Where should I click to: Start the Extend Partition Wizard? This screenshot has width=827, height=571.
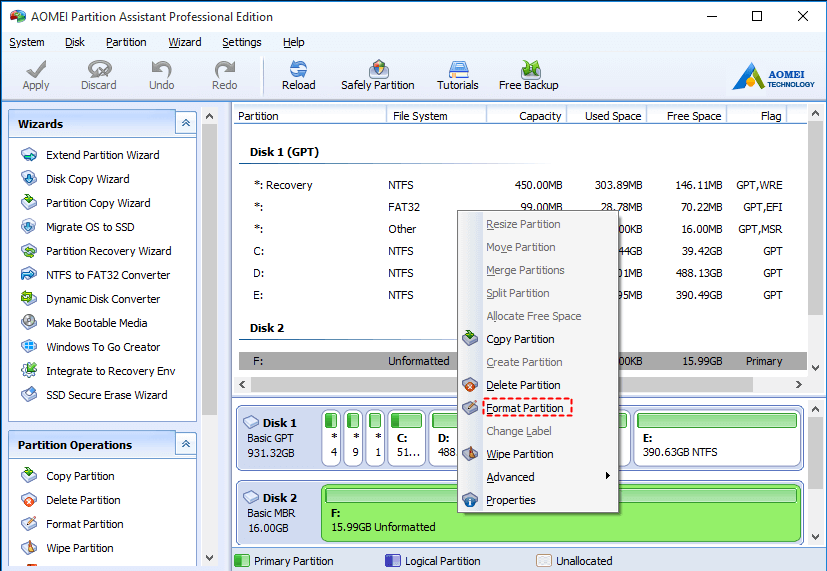[x=102, y=155]
